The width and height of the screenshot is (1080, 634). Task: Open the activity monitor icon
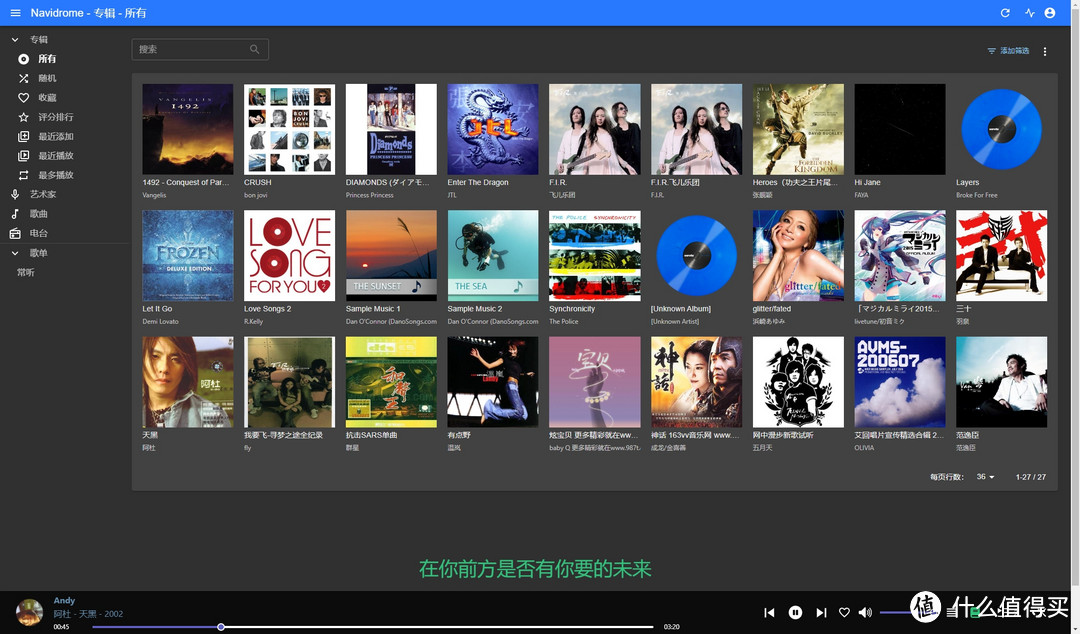[1030, 13]
